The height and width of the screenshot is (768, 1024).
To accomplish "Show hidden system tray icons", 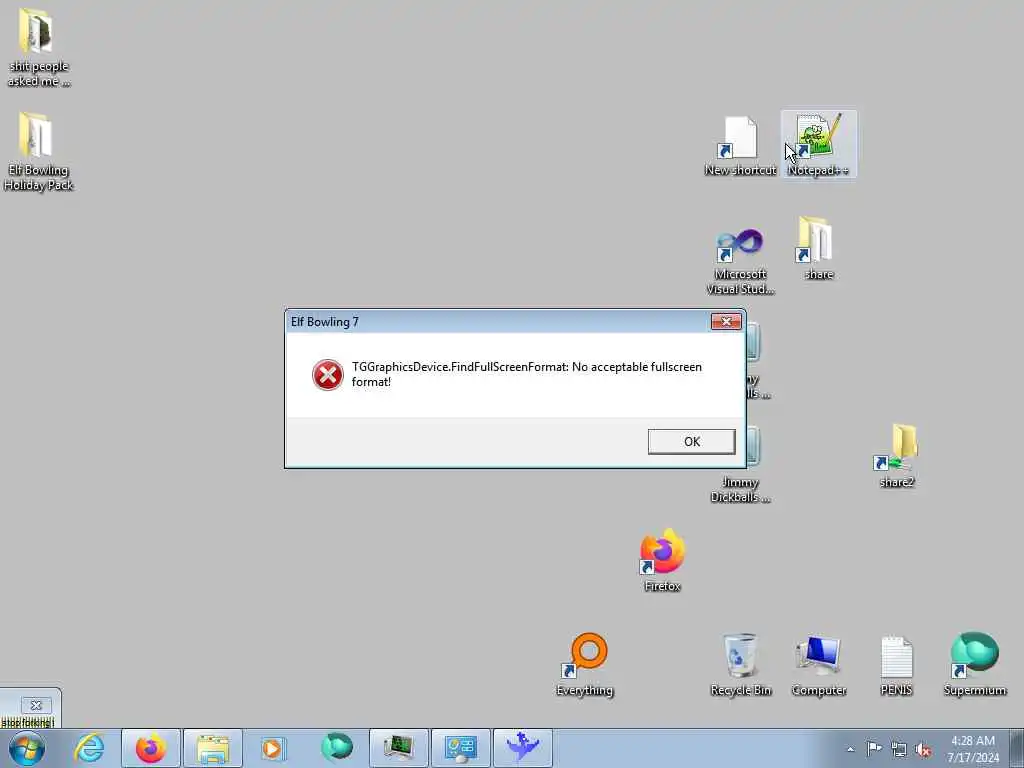I will [x=850, y=749].
